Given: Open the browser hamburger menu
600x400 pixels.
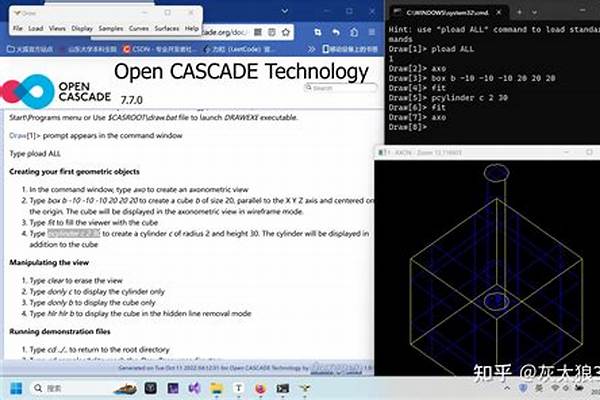Looking at the screenshot, I should (372, 32).
